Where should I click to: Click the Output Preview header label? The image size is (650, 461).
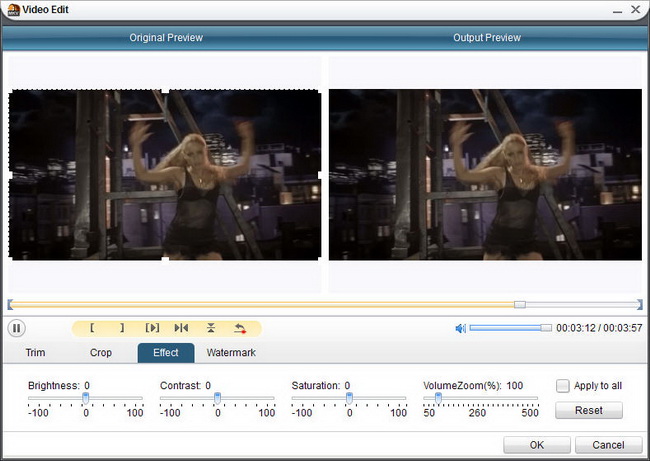tap(487, 38)
